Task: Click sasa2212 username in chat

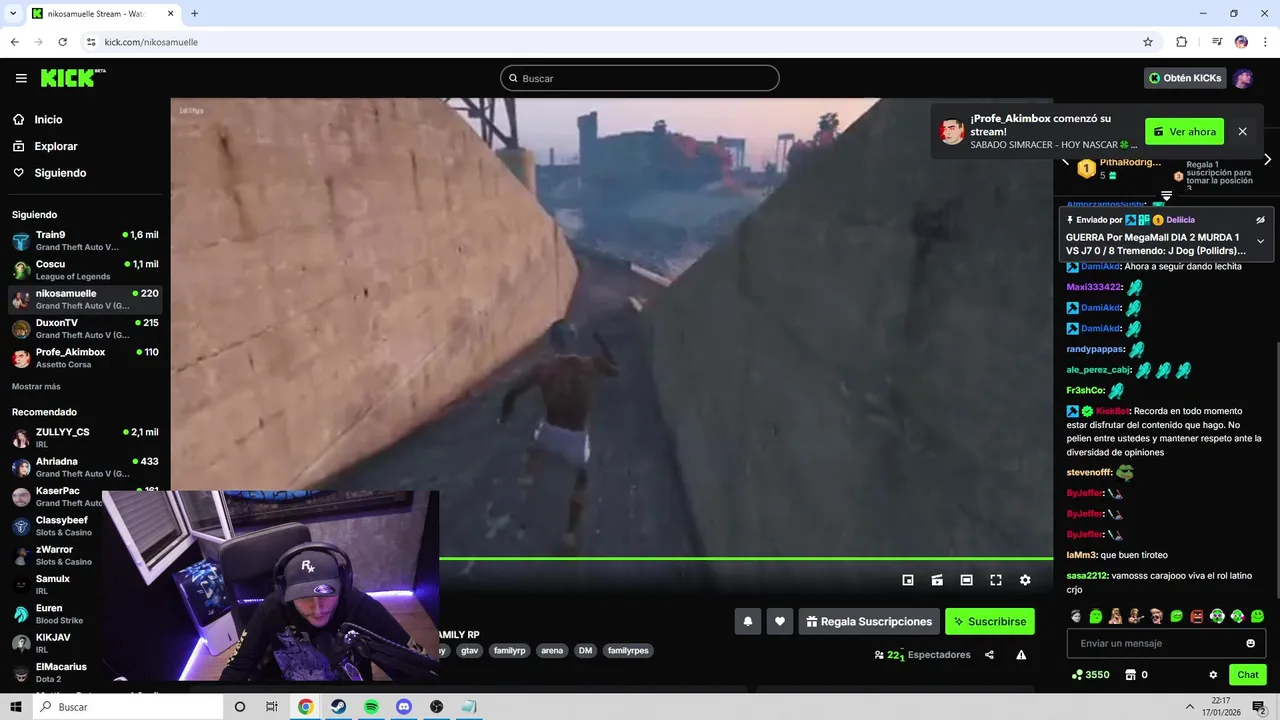Action: click(1086, 576)
